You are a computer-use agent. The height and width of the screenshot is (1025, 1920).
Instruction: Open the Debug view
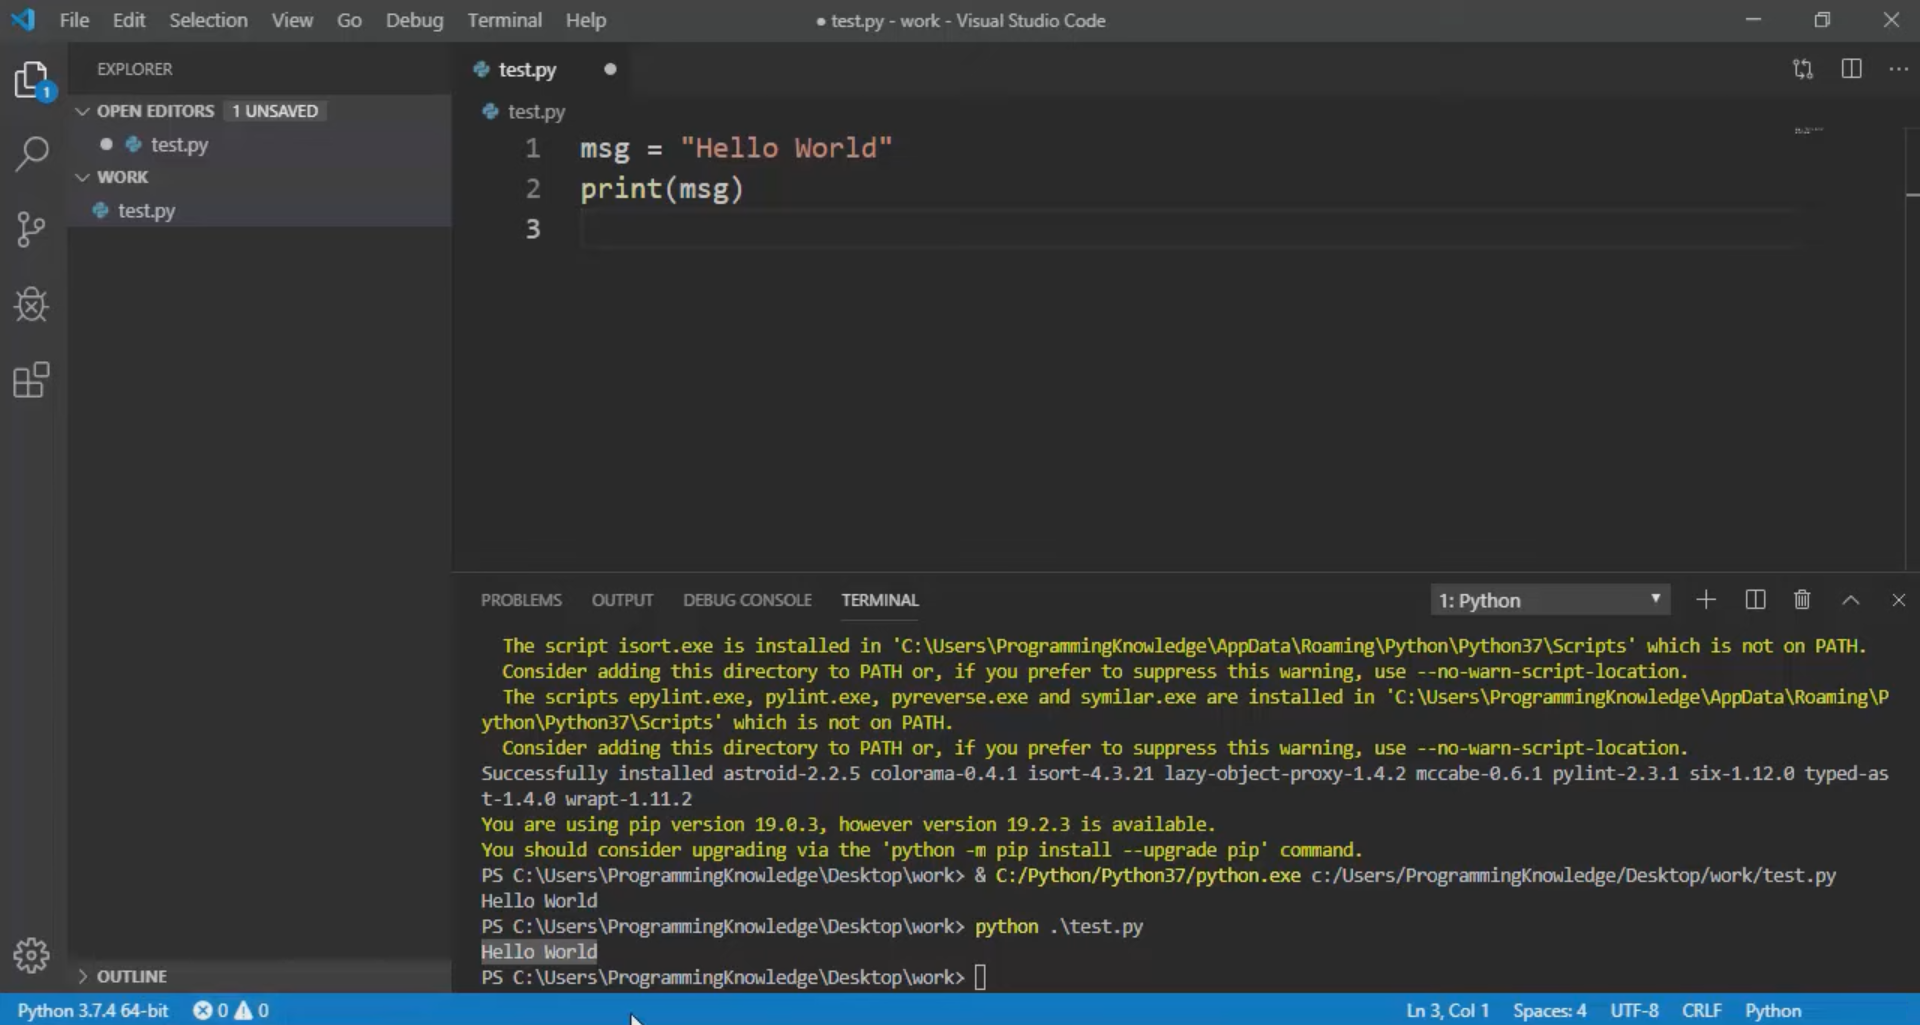33,305
